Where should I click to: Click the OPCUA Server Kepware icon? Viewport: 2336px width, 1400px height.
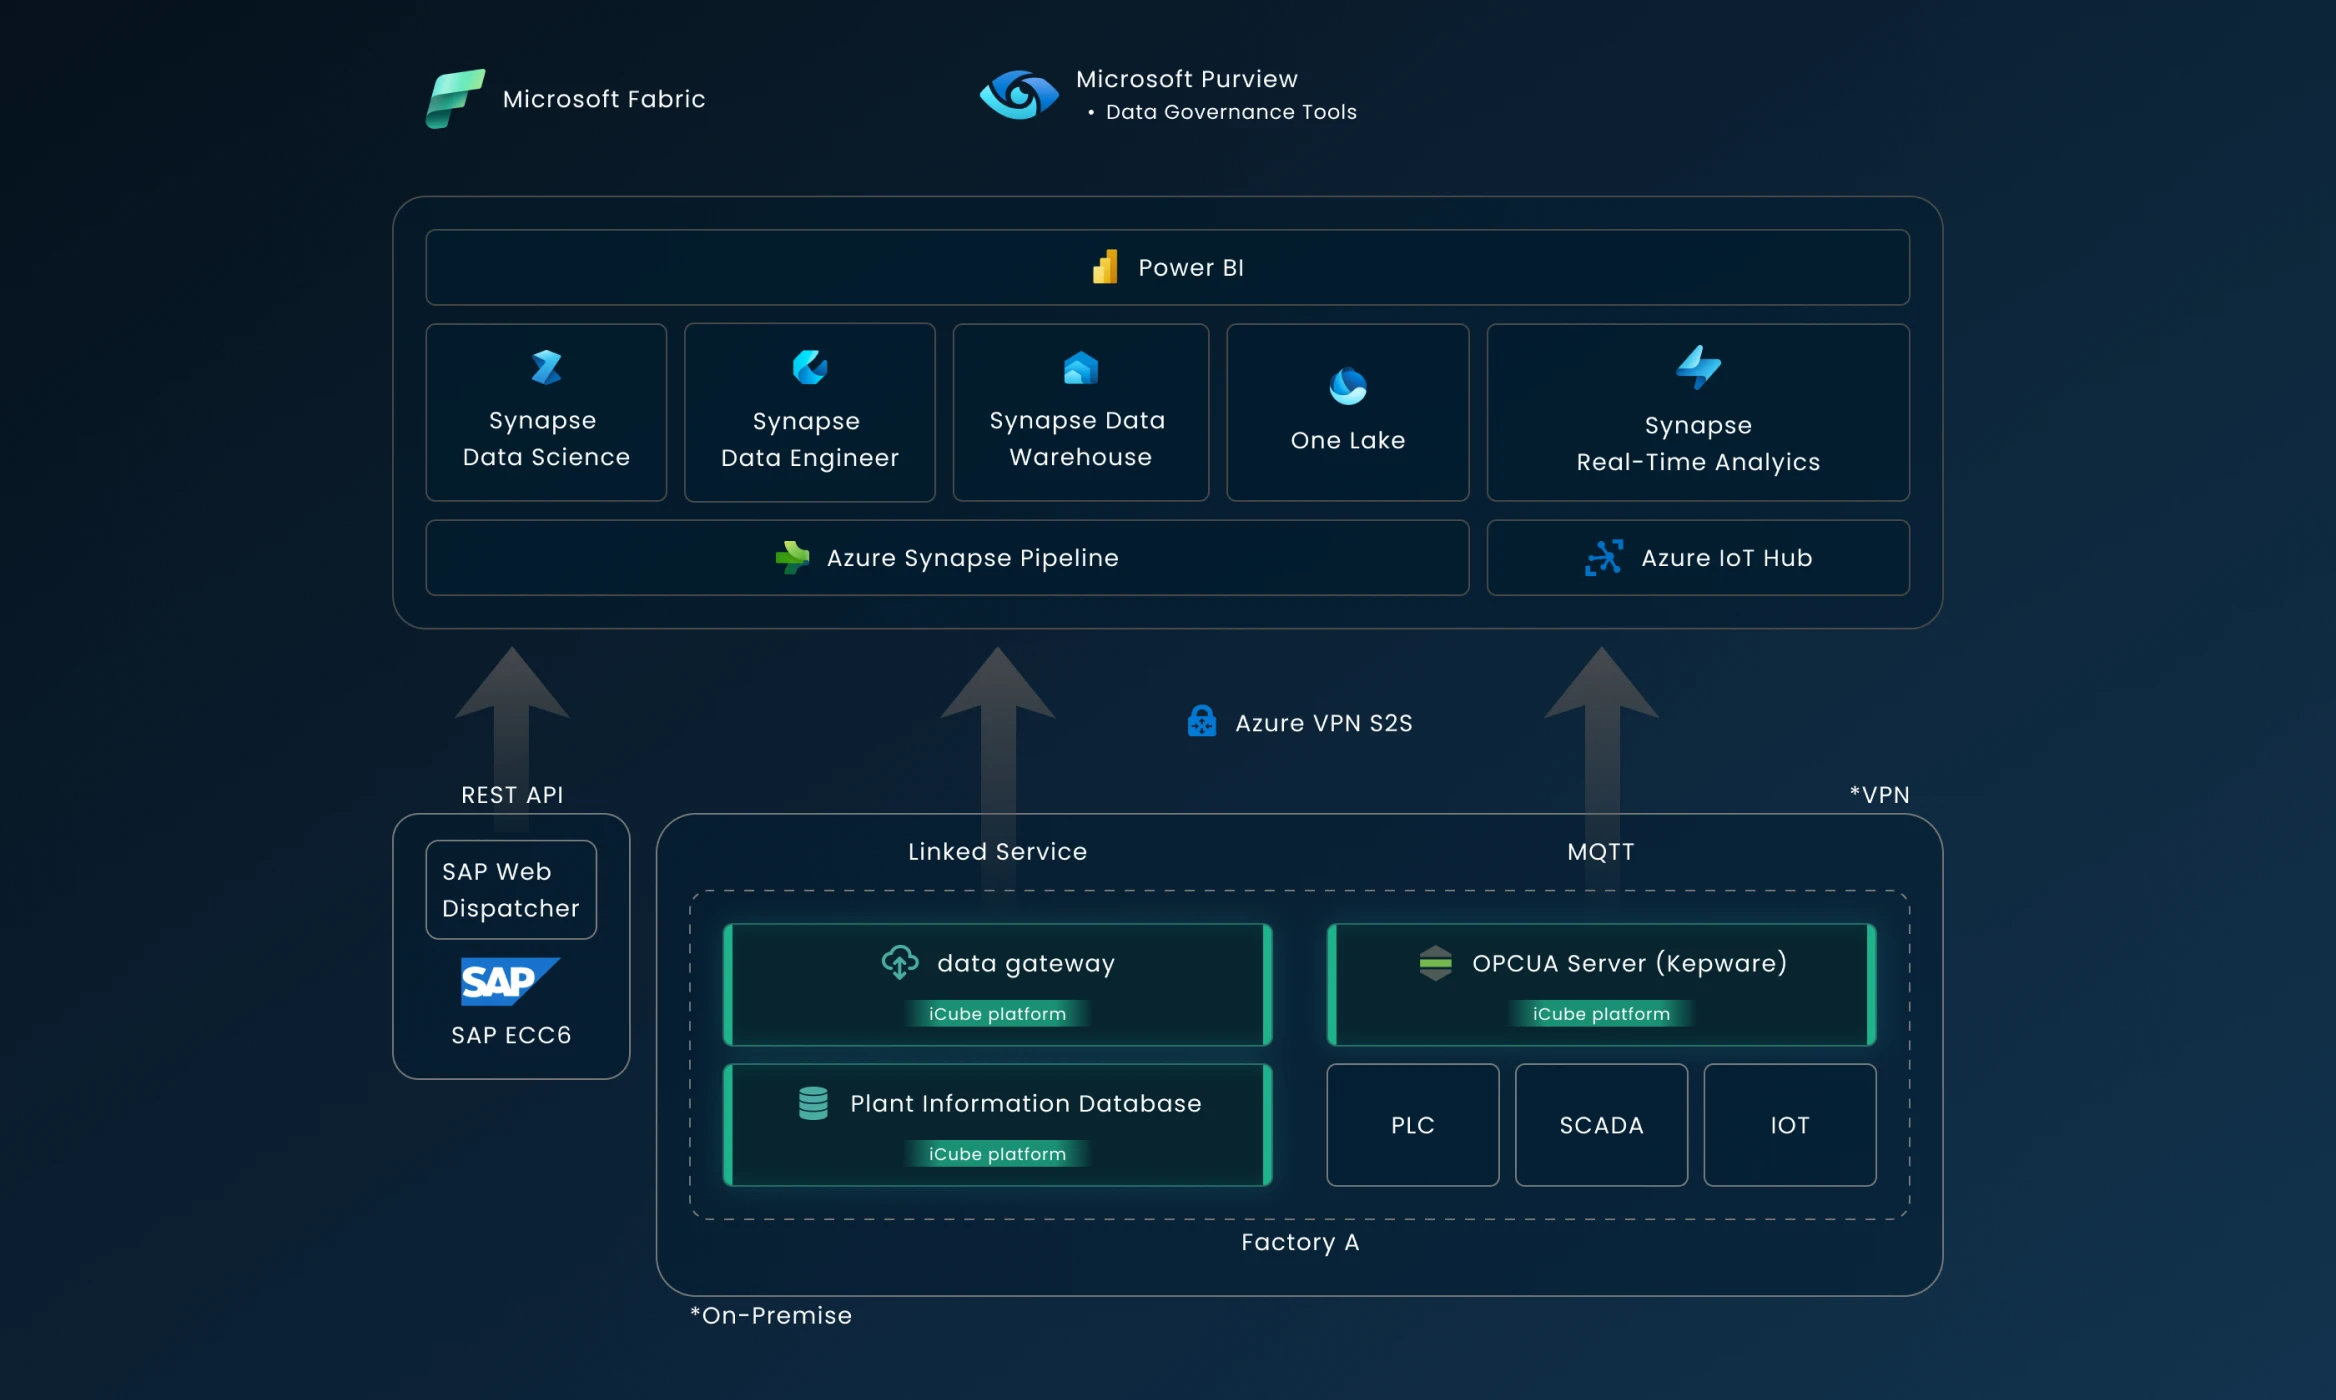point(1435,963)
